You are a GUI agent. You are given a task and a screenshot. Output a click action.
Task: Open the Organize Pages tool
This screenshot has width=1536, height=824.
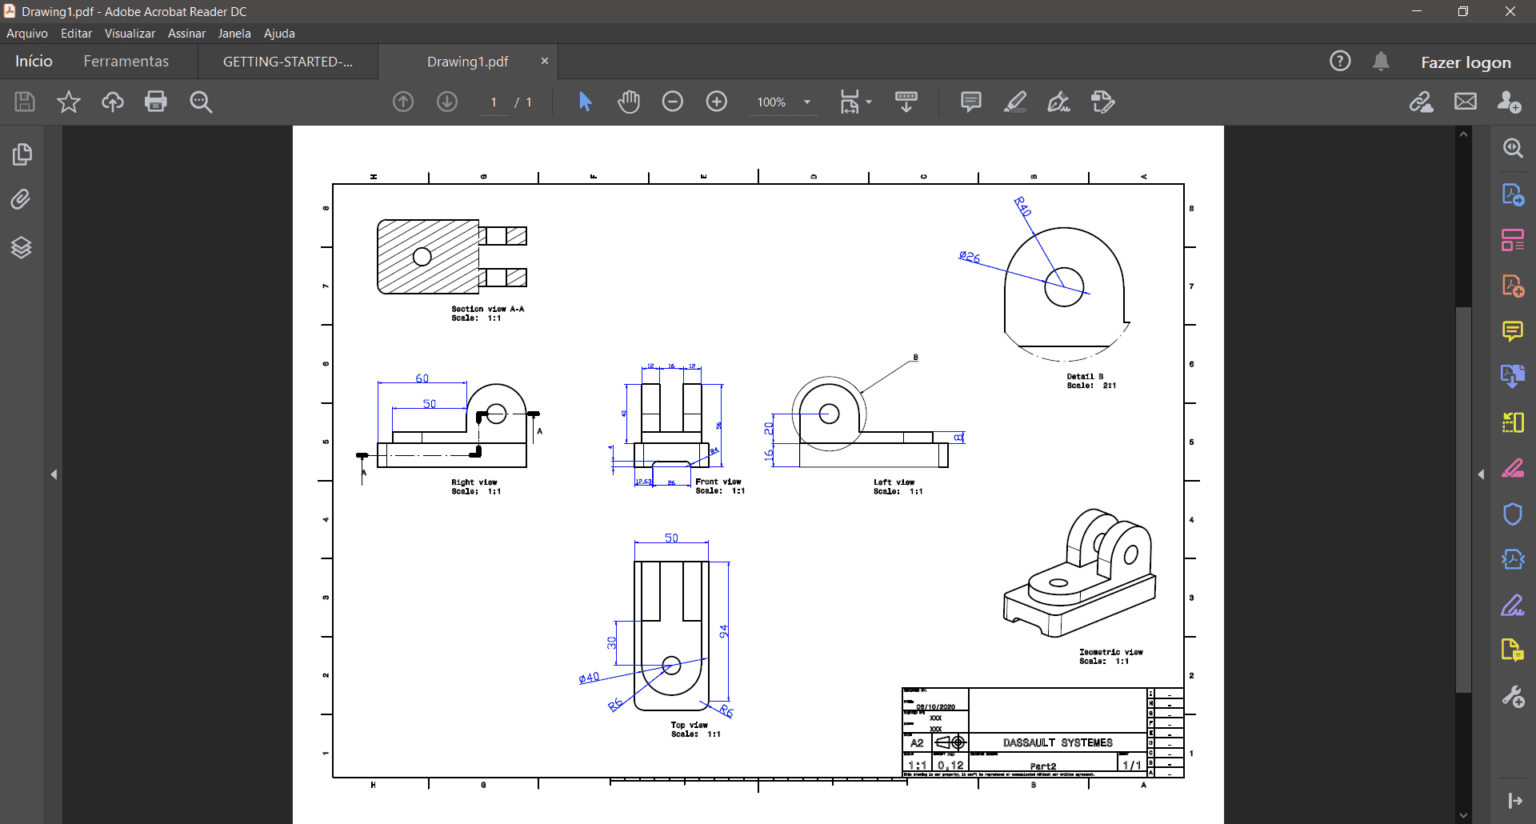click(x=1512, y=239)
